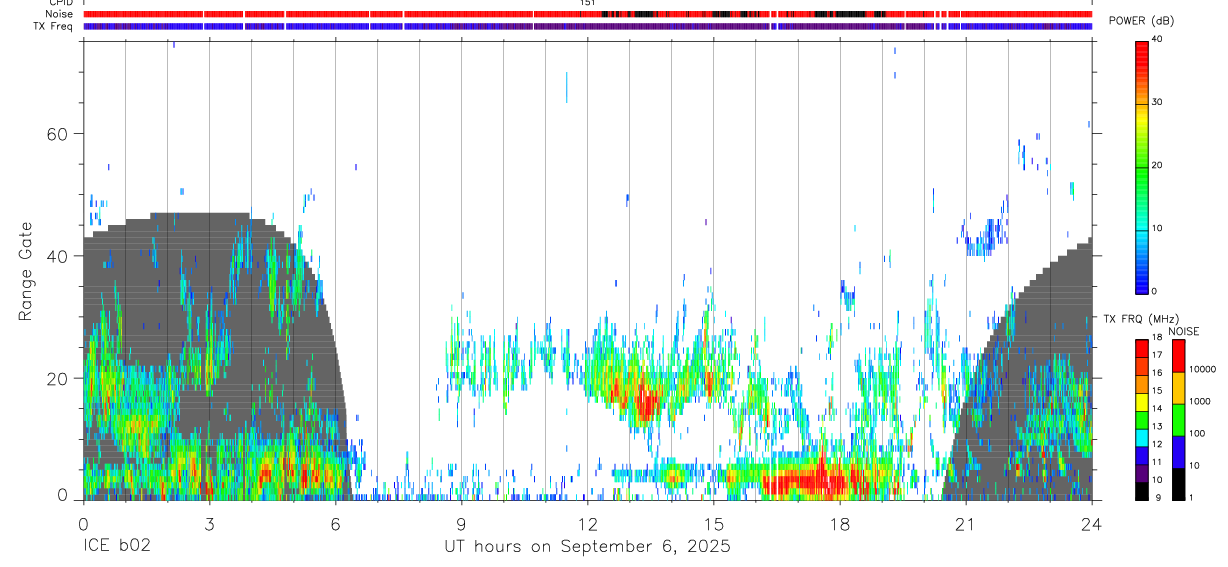Click the 60 tick label on Range Gate axis

59,134
